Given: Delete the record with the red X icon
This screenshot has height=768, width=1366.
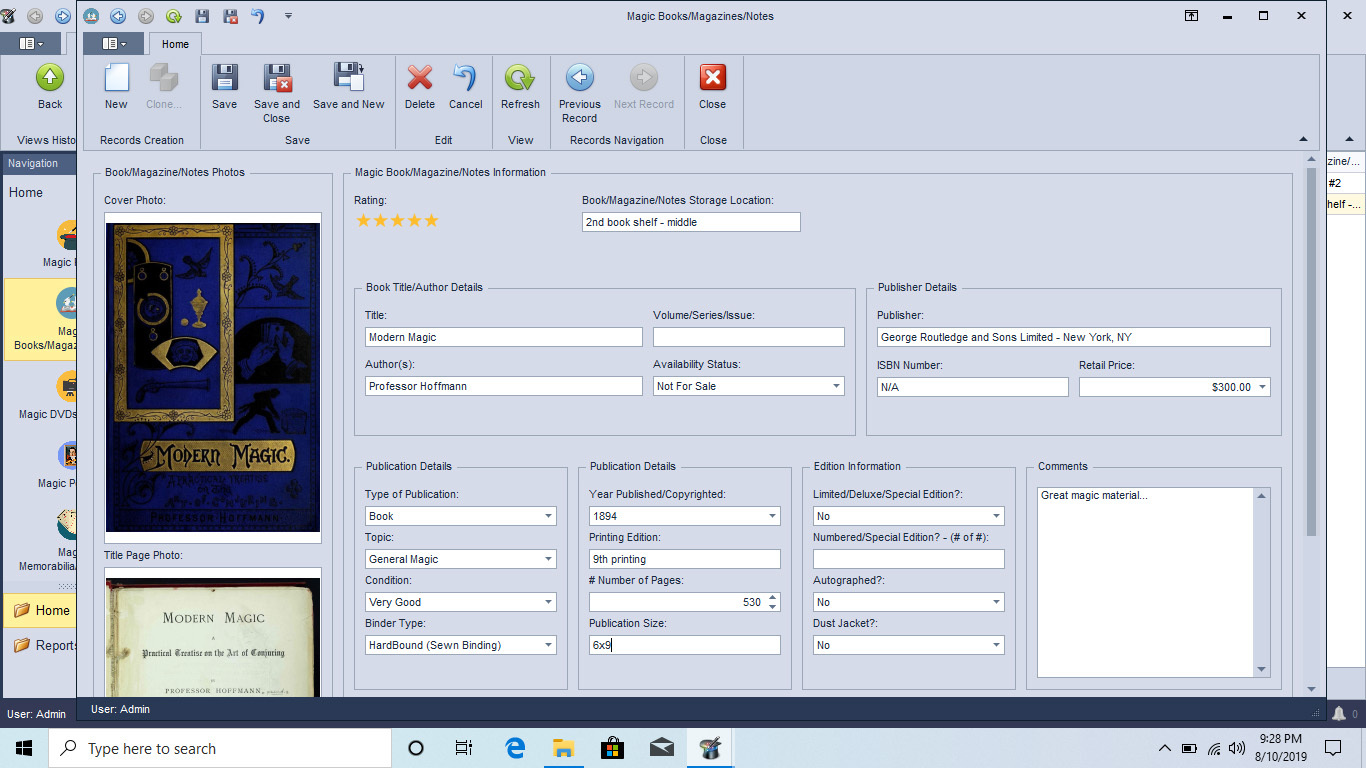Looking at the screenshot, I should point(420,78).
